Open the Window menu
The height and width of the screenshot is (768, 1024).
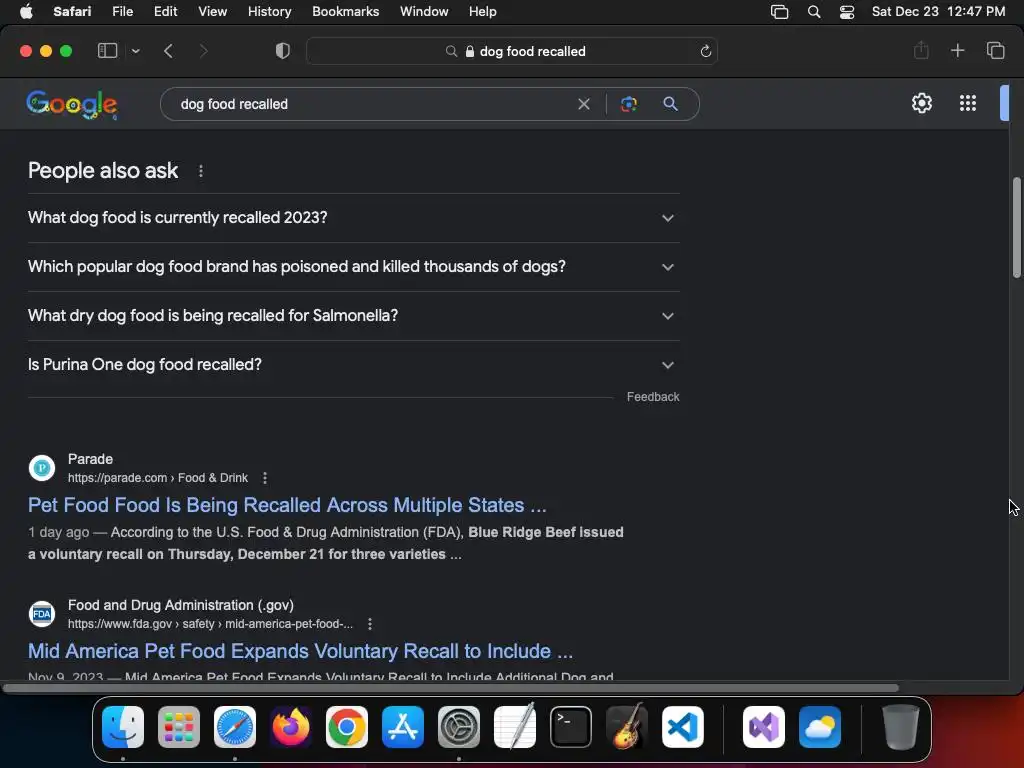tap(424, 12)
